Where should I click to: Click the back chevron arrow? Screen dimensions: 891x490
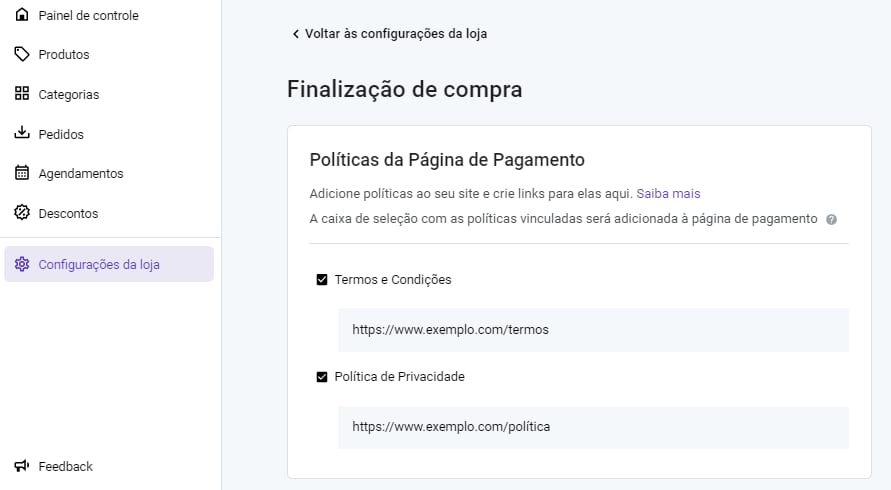(x=296, y=34)
